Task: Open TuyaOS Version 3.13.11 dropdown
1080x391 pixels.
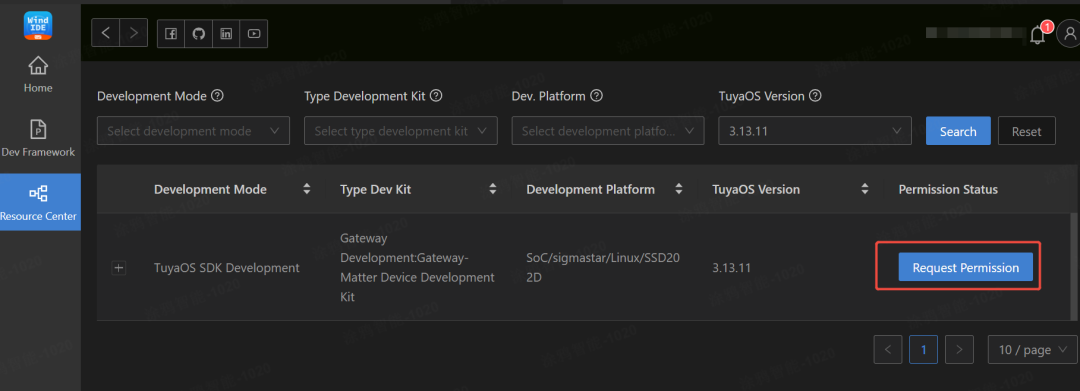Action: coord(815,131)
